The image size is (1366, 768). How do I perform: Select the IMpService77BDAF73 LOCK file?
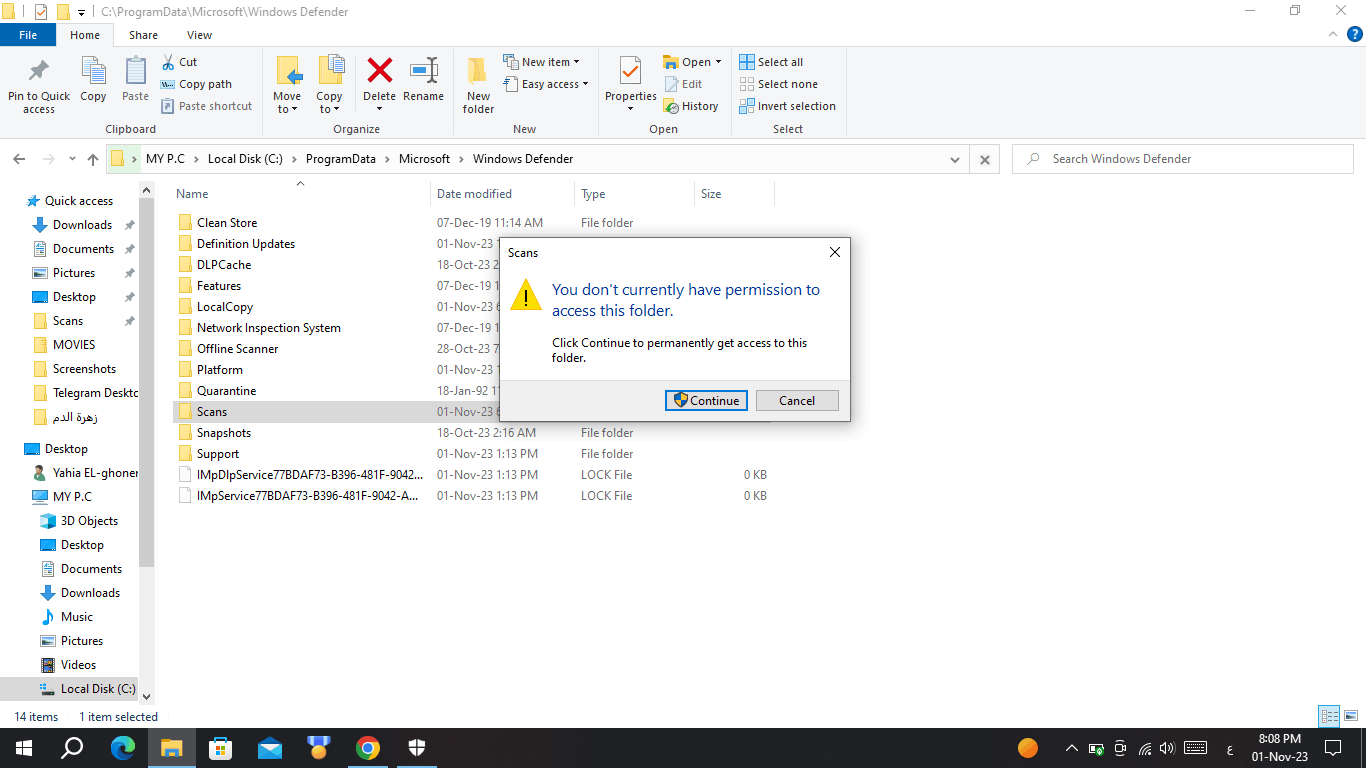pyautogui.click(x=307, y=496)
